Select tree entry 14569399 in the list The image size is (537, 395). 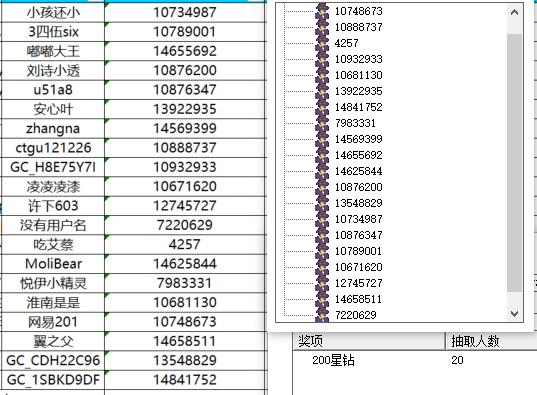359,139
